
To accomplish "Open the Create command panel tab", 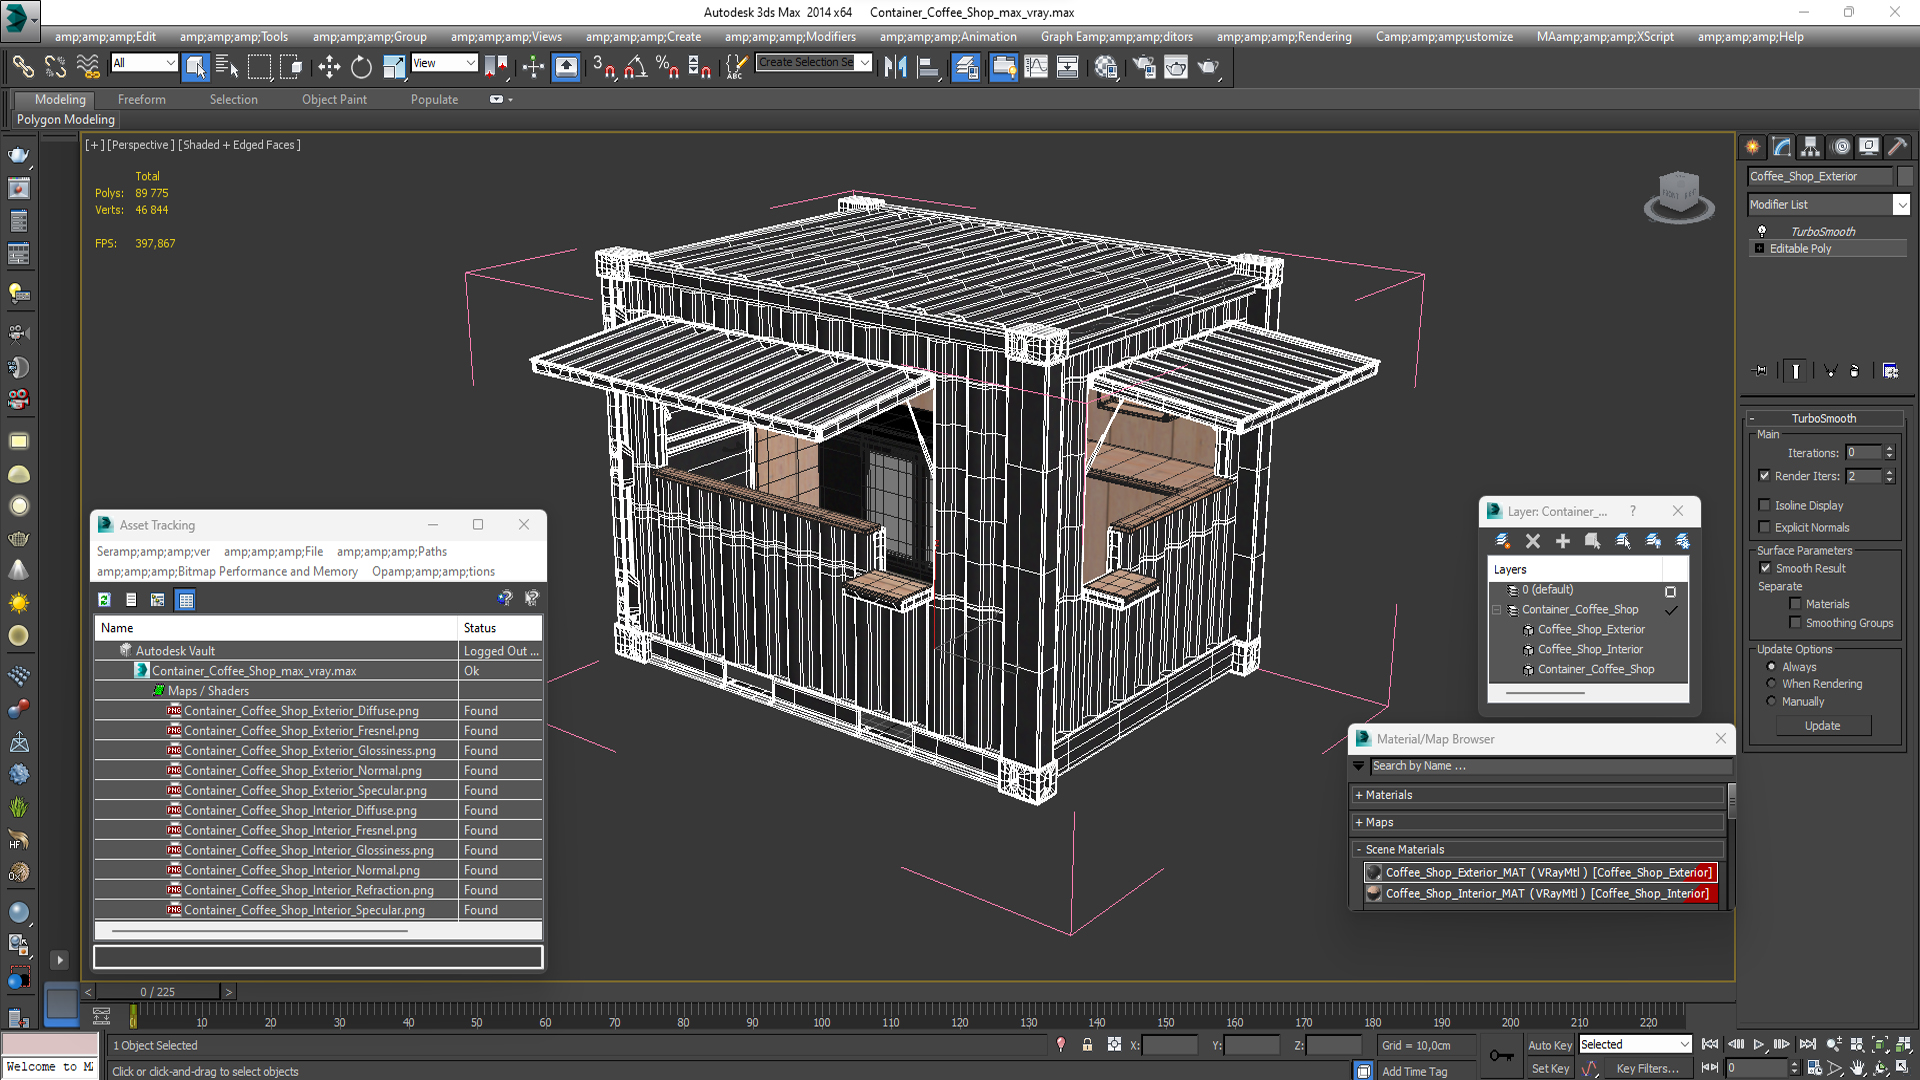I will click(x=1753, y=147).
